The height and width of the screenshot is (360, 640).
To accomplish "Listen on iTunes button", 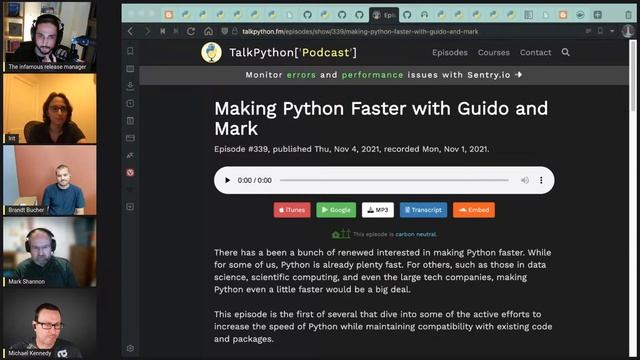I will 292,210.
